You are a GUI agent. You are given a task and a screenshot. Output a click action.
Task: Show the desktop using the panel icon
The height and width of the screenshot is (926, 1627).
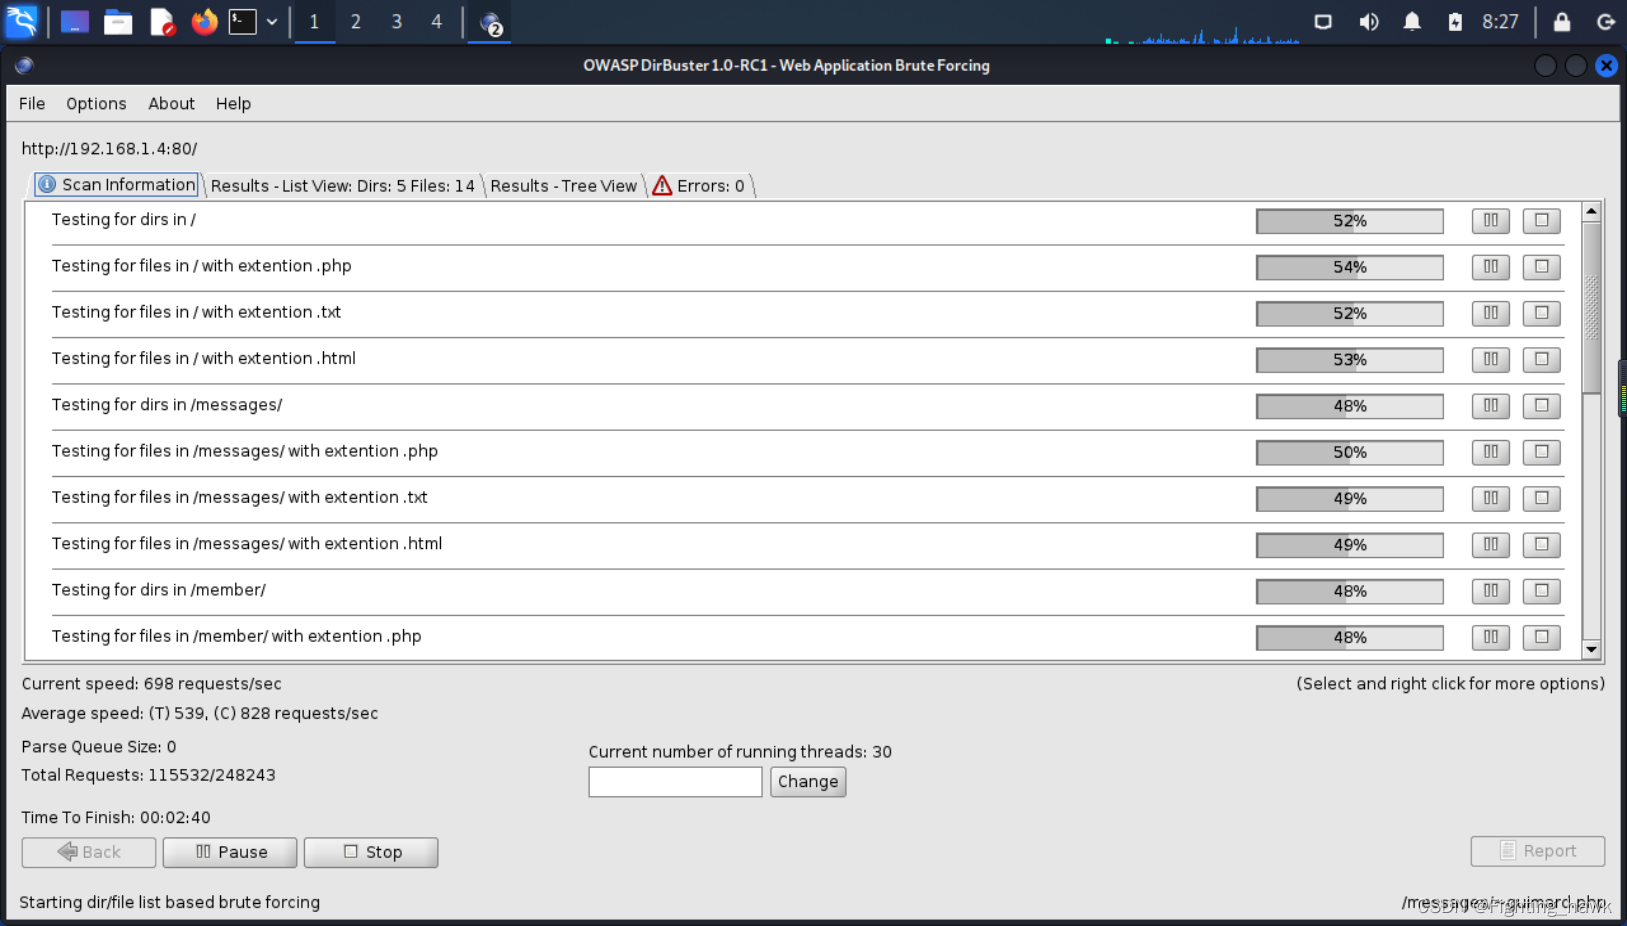point(75,21)
